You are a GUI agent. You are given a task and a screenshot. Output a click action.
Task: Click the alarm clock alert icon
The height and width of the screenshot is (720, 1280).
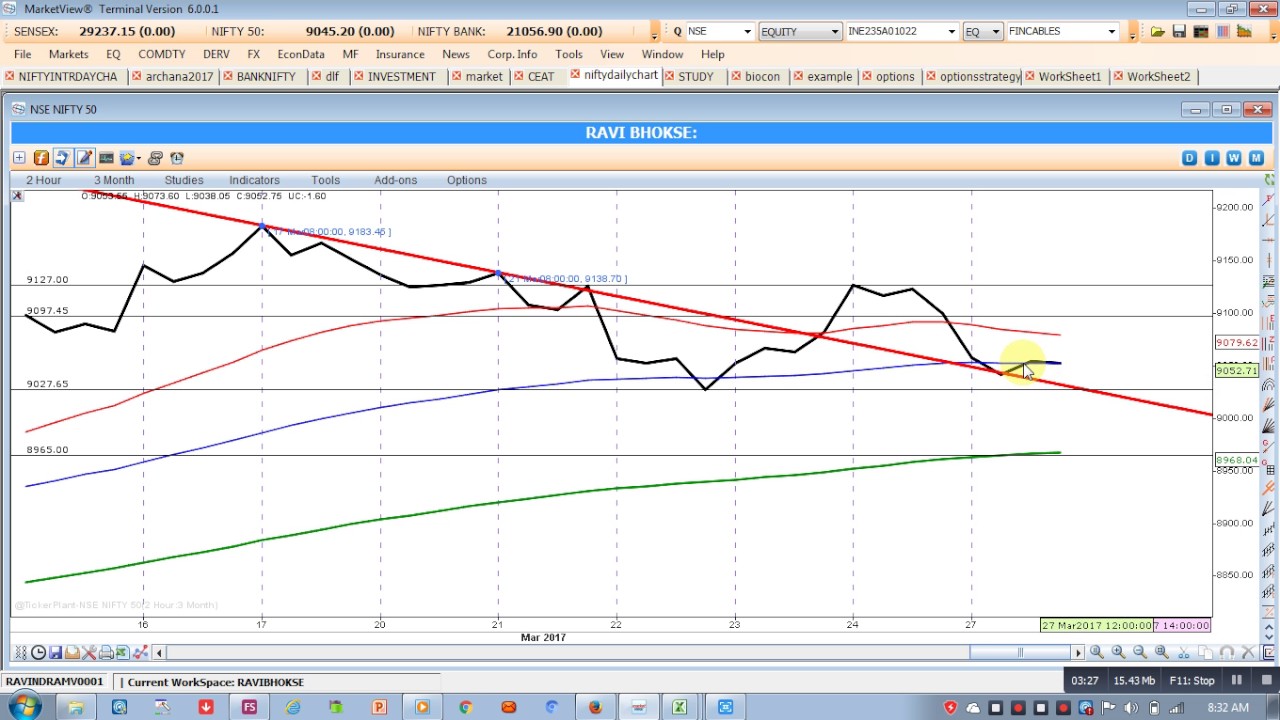(x=177, y=158)
